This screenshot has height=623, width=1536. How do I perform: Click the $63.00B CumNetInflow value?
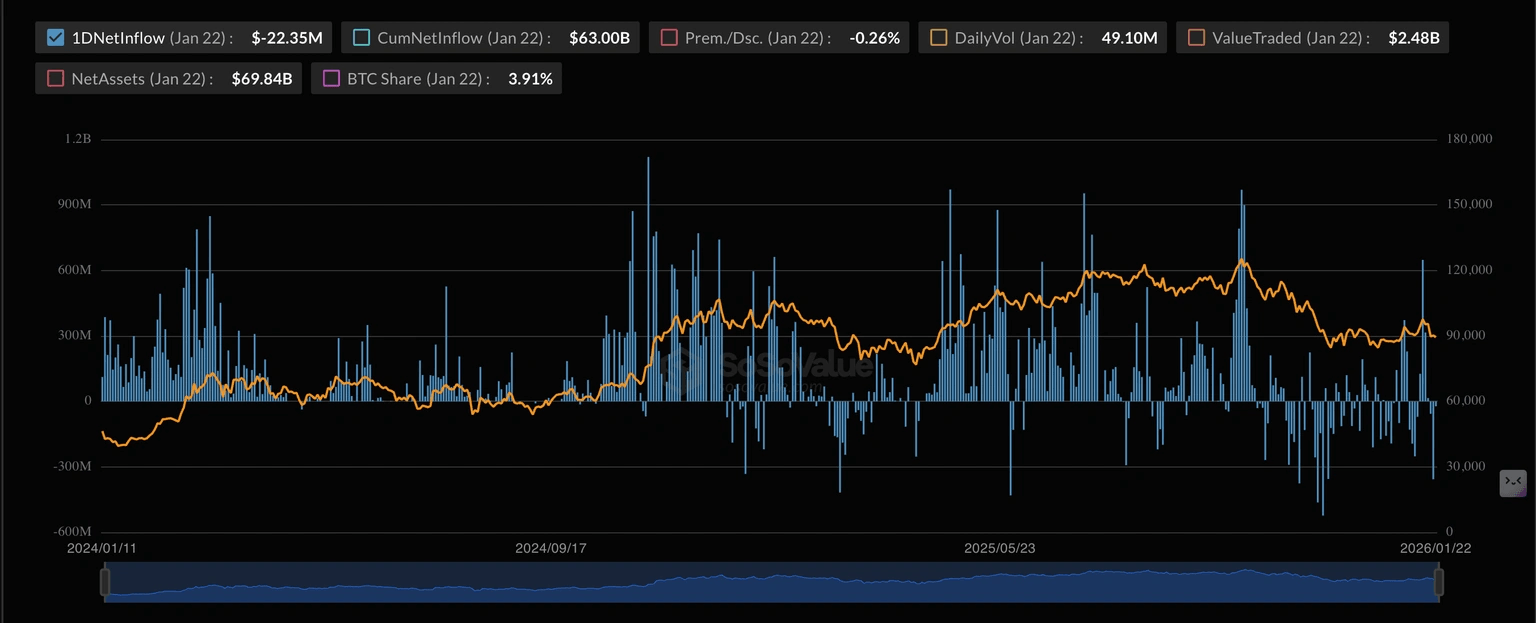pyautogui.click(x=599, y=38)
